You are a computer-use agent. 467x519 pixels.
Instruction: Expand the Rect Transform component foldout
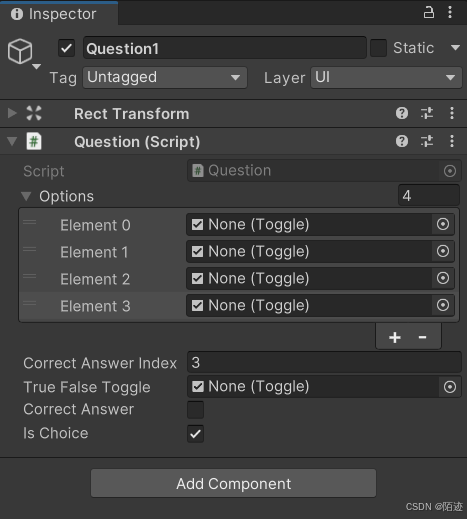pos(12,113)
